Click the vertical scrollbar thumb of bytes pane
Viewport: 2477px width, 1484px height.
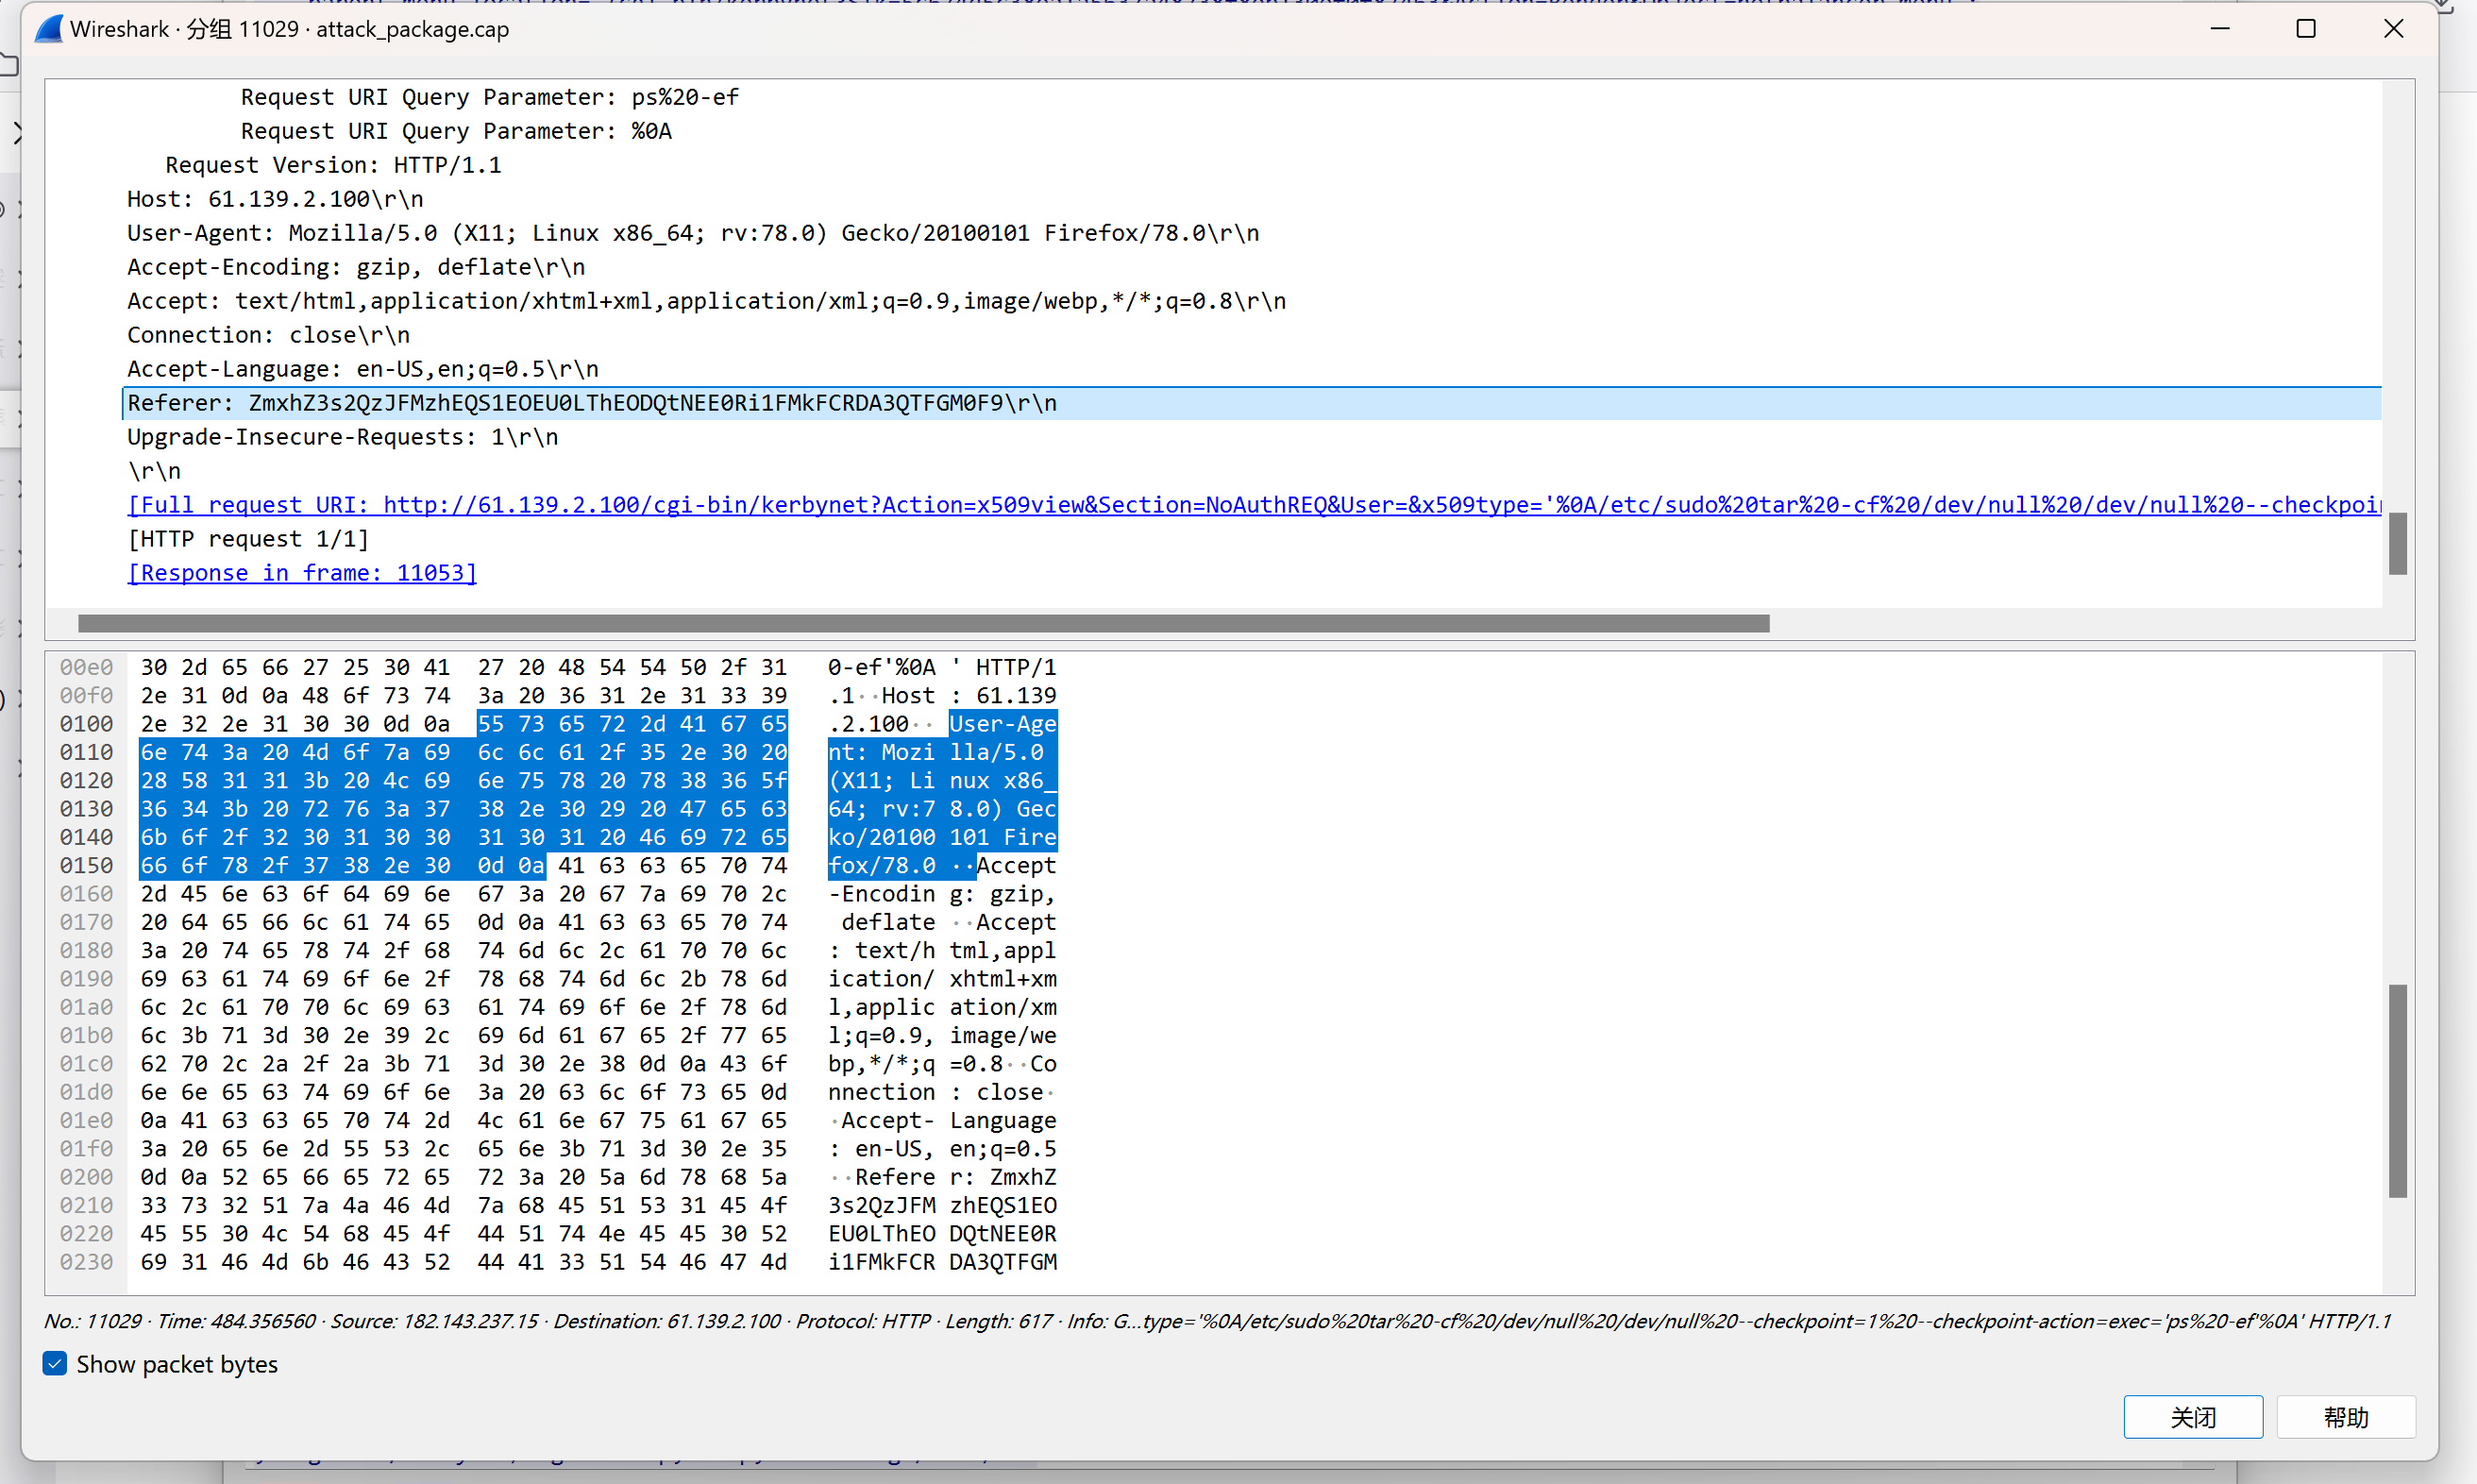click(x=2397, y=1090)
